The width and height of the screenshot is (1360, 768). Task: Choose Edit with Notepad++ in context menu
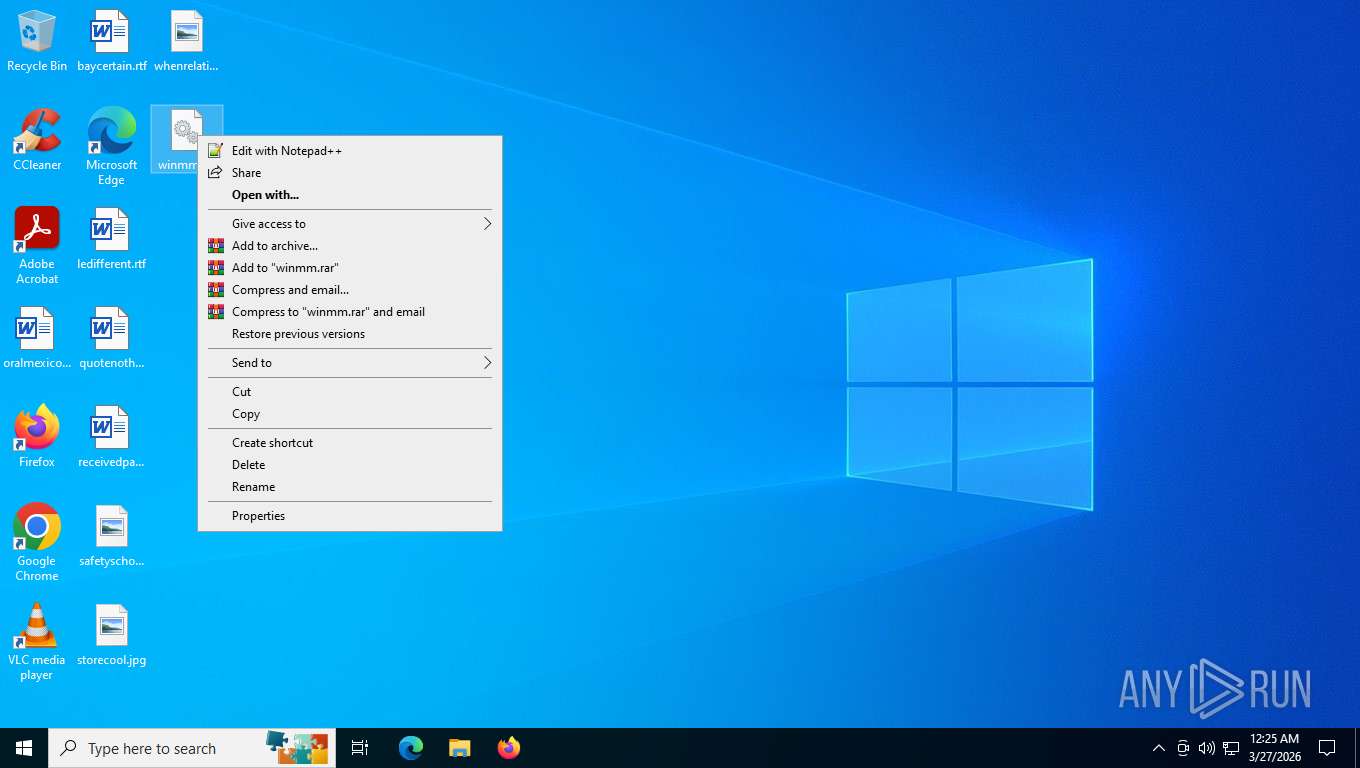[x=350, y=151]
